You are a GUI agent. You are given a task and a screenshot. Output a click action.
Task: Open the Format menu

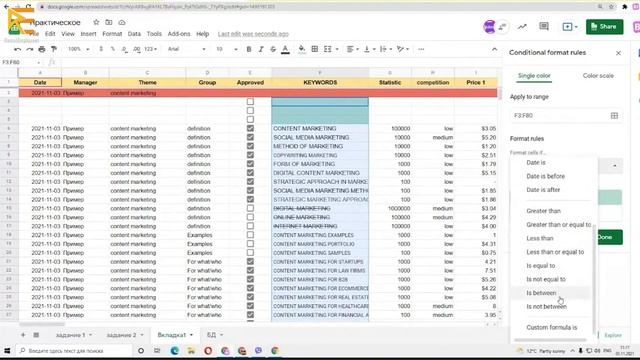point(112,34)
